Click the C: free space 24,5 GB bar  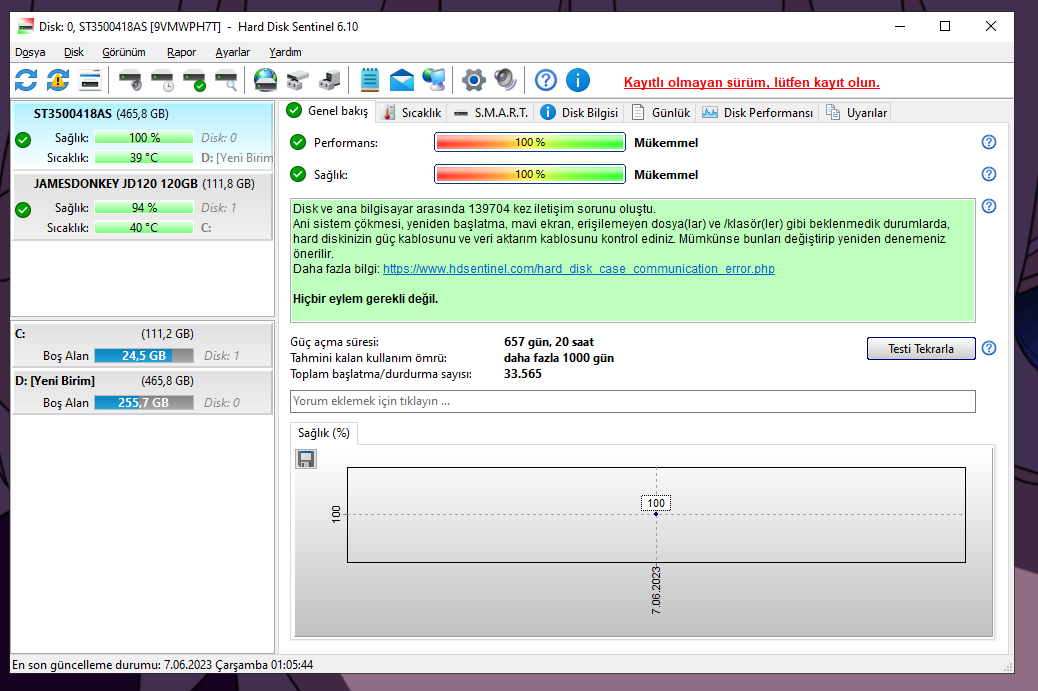point(144,355)
